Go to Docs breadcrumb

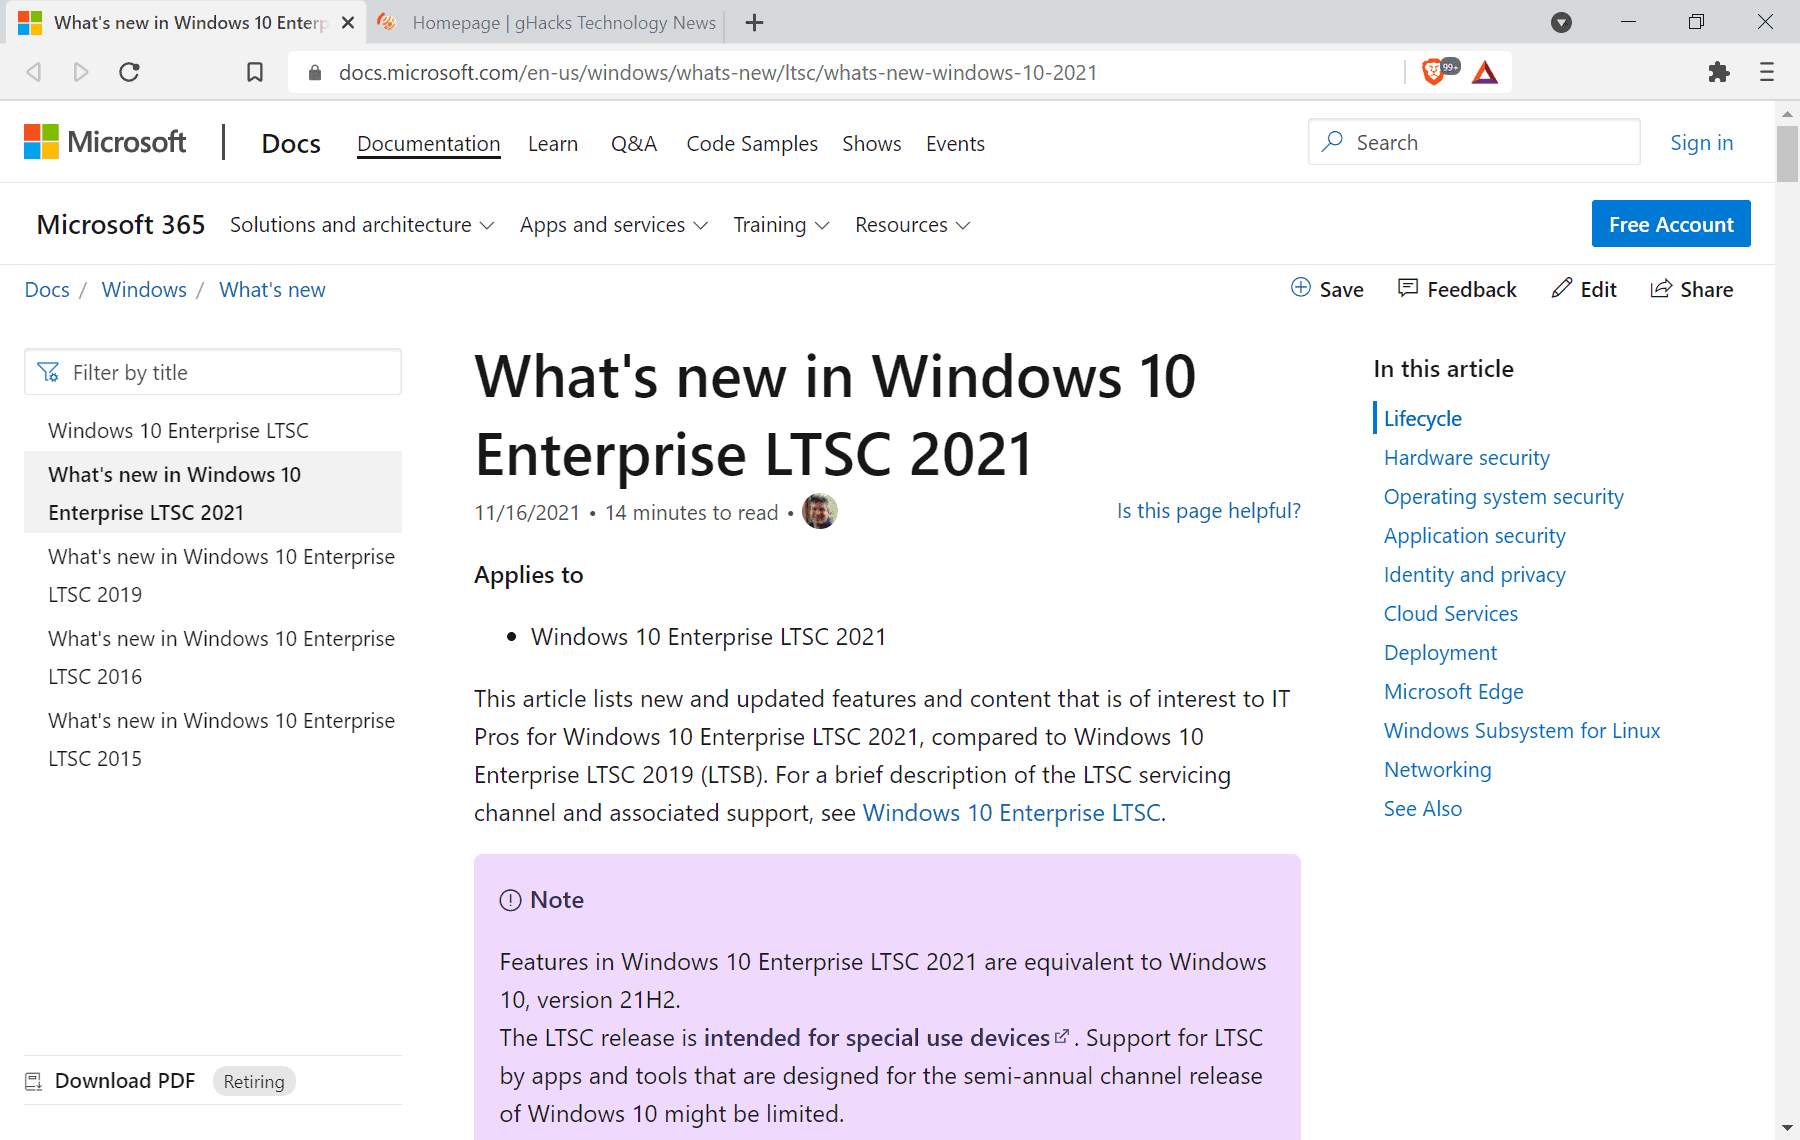pyautogui.click(x=47, y=289)
